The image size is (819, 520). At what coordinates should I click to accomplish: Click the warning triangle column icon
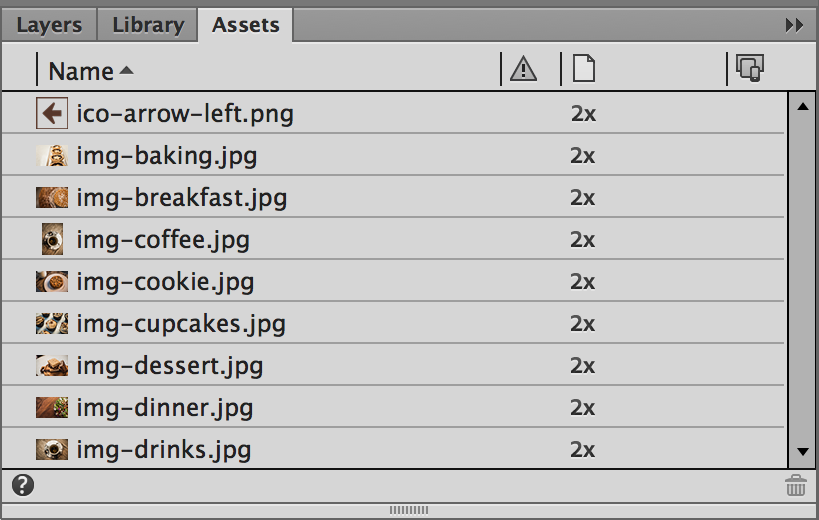pyautogui.click(x=523, y=69)
